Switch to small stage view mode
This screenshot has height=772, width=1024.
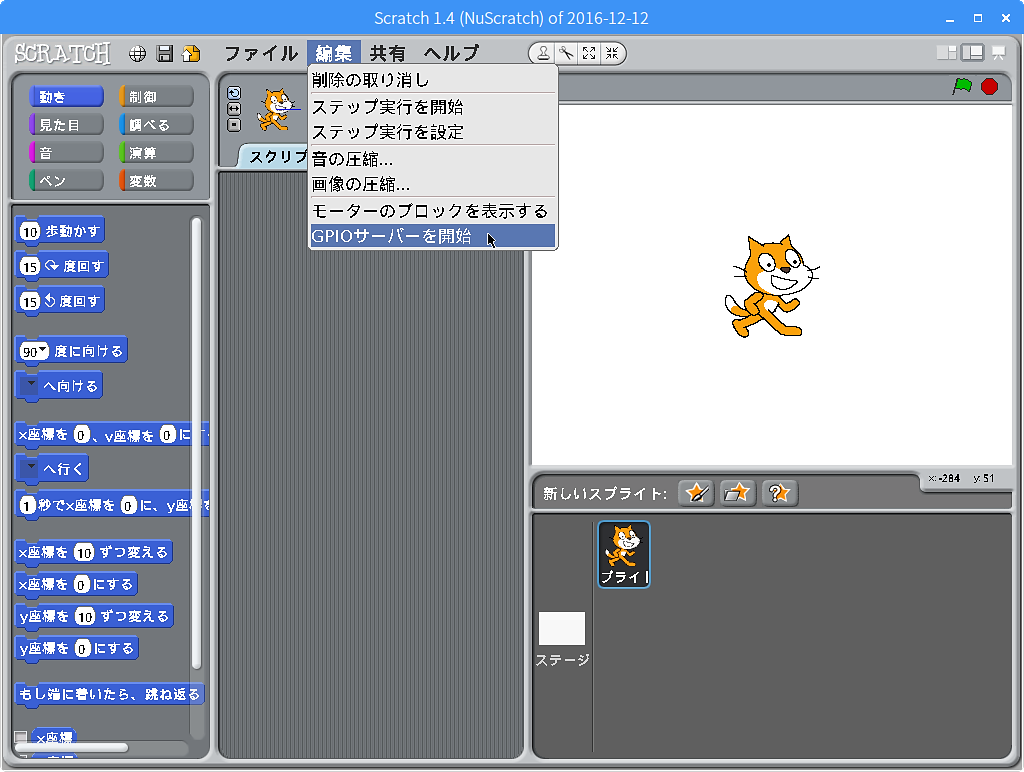click(946, 53)
